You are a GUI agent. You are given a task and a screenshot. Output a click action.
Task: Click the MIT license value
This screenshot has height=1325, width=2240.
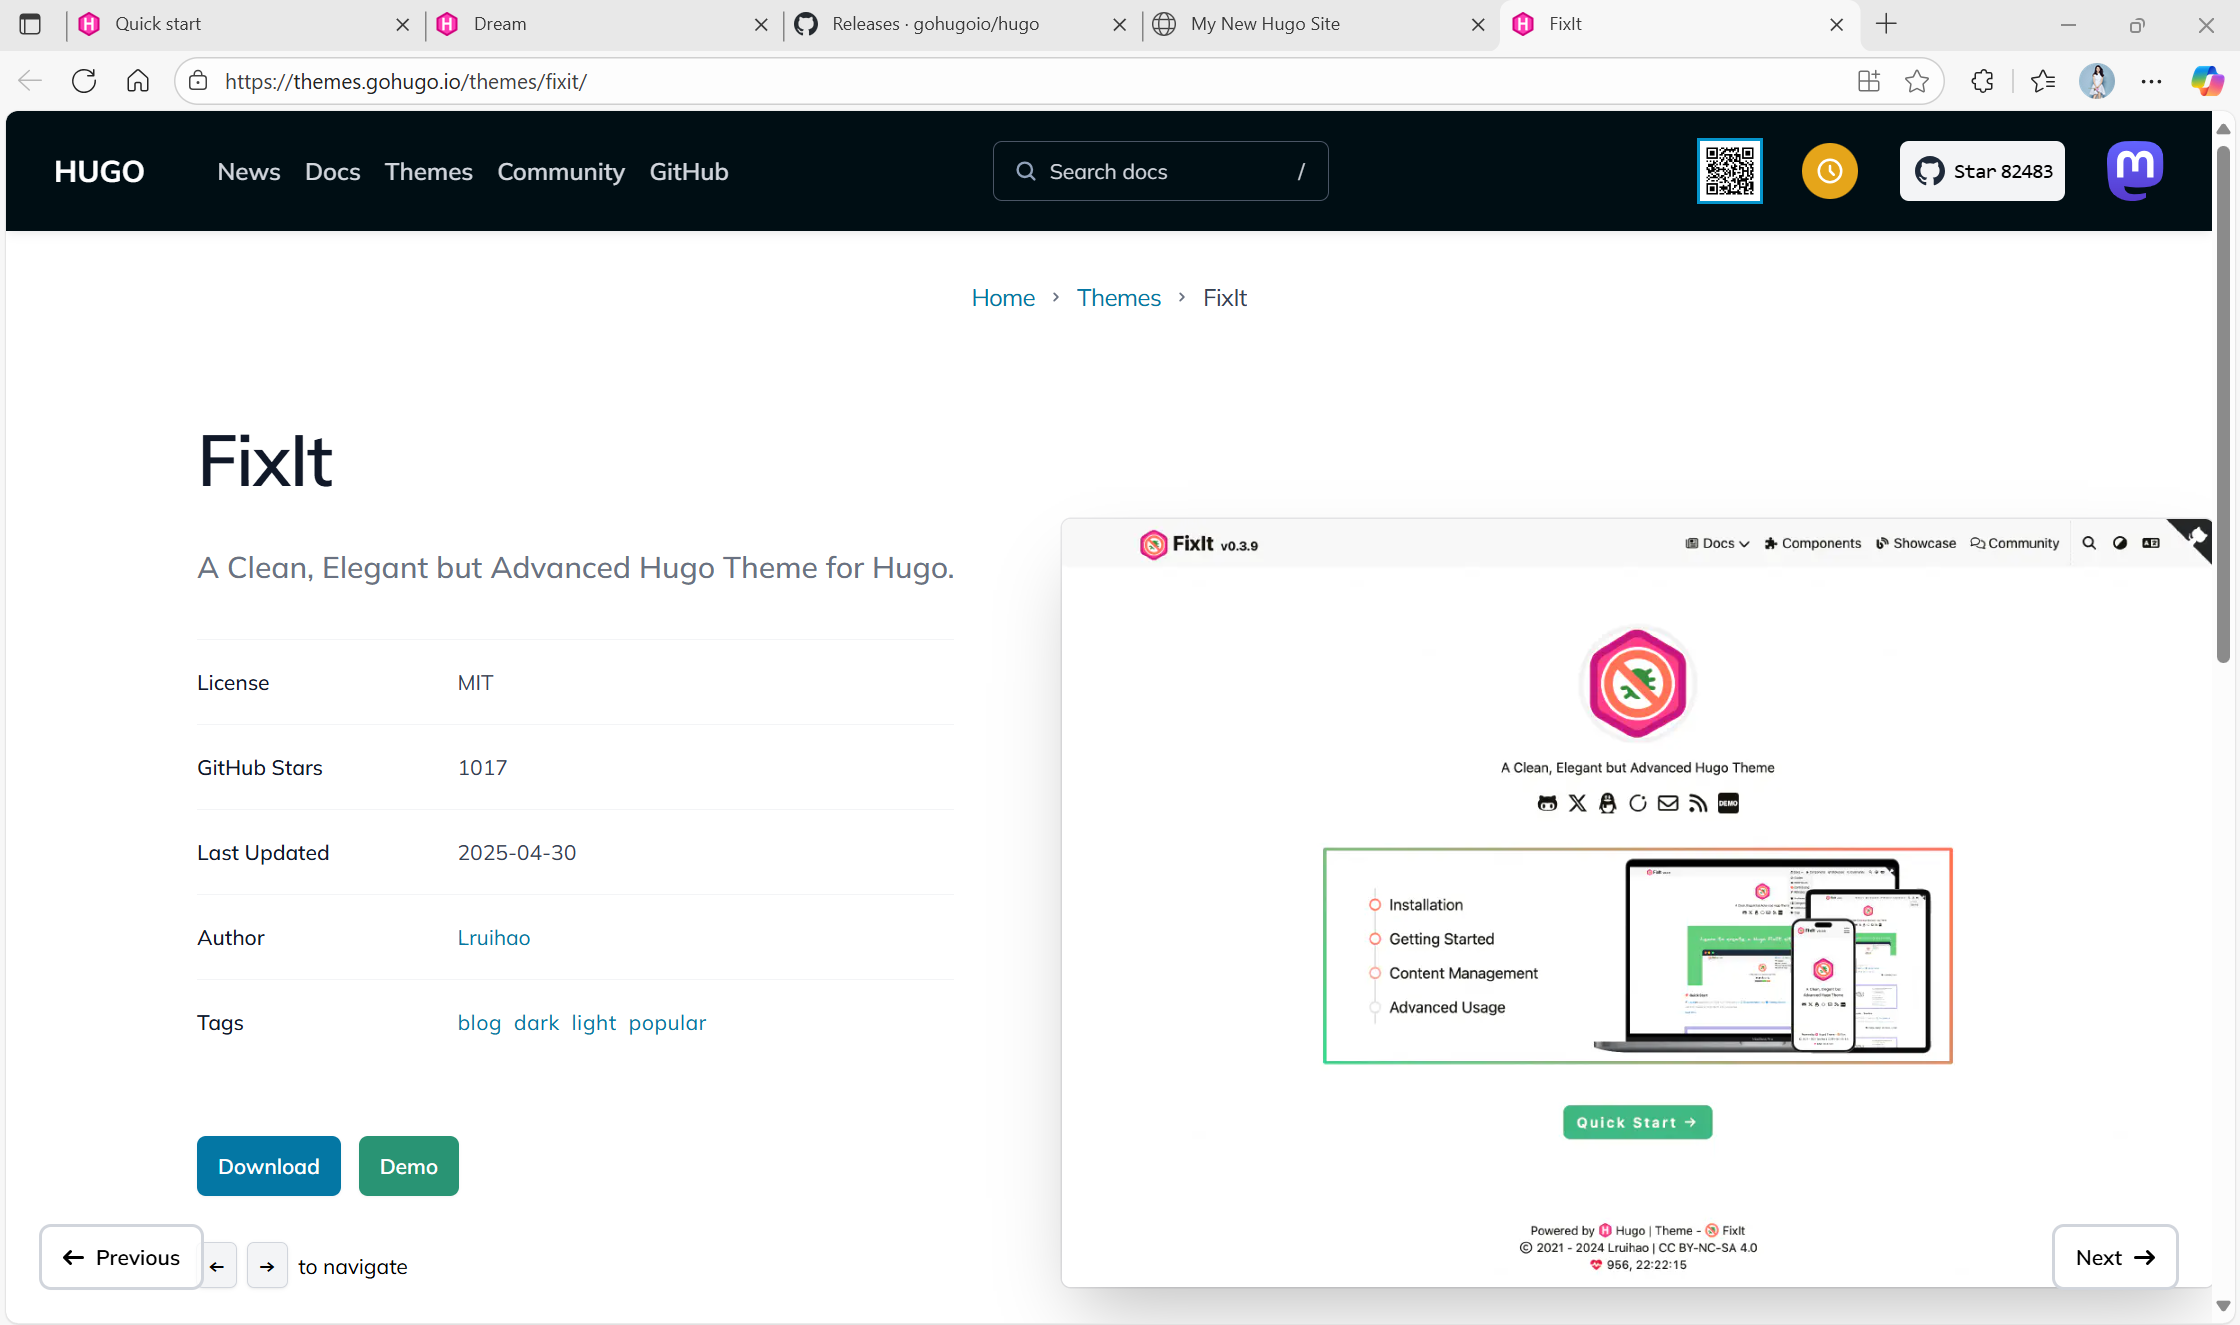[475, 683]
